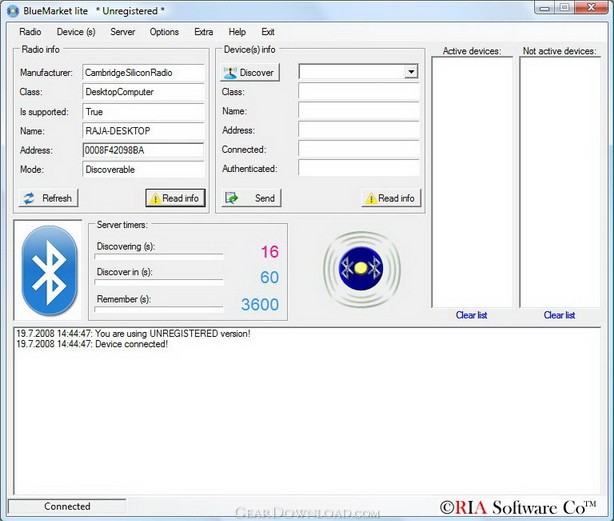The image size is (614, 521).
Task: Click the Not active devices list box
Action: (560, 182)
